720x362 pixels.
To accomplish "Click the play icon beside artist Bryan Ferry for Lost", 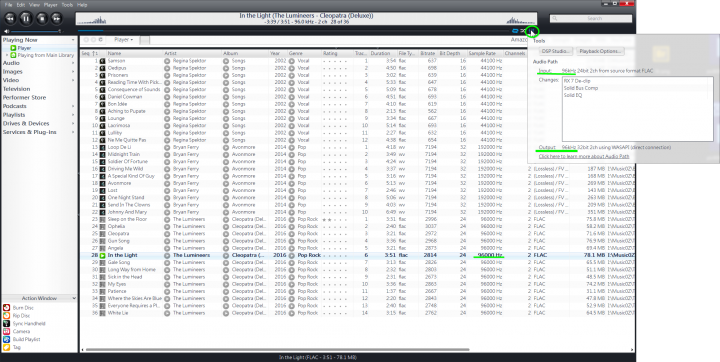I will point(167,190).
